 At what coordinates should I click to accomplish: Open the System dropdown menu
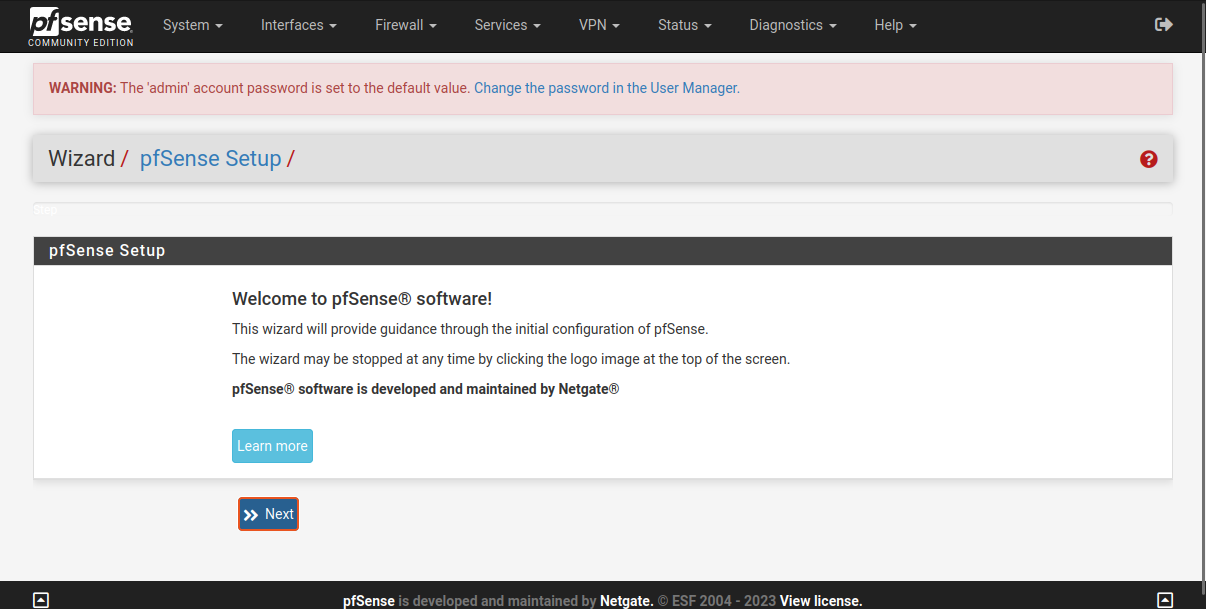pos(192,25)
